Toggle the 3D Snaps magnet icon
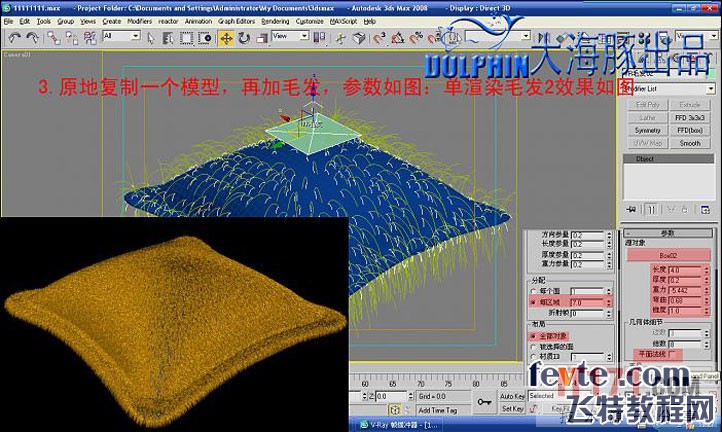Screen dimensions: 722x432 point(379,38)
